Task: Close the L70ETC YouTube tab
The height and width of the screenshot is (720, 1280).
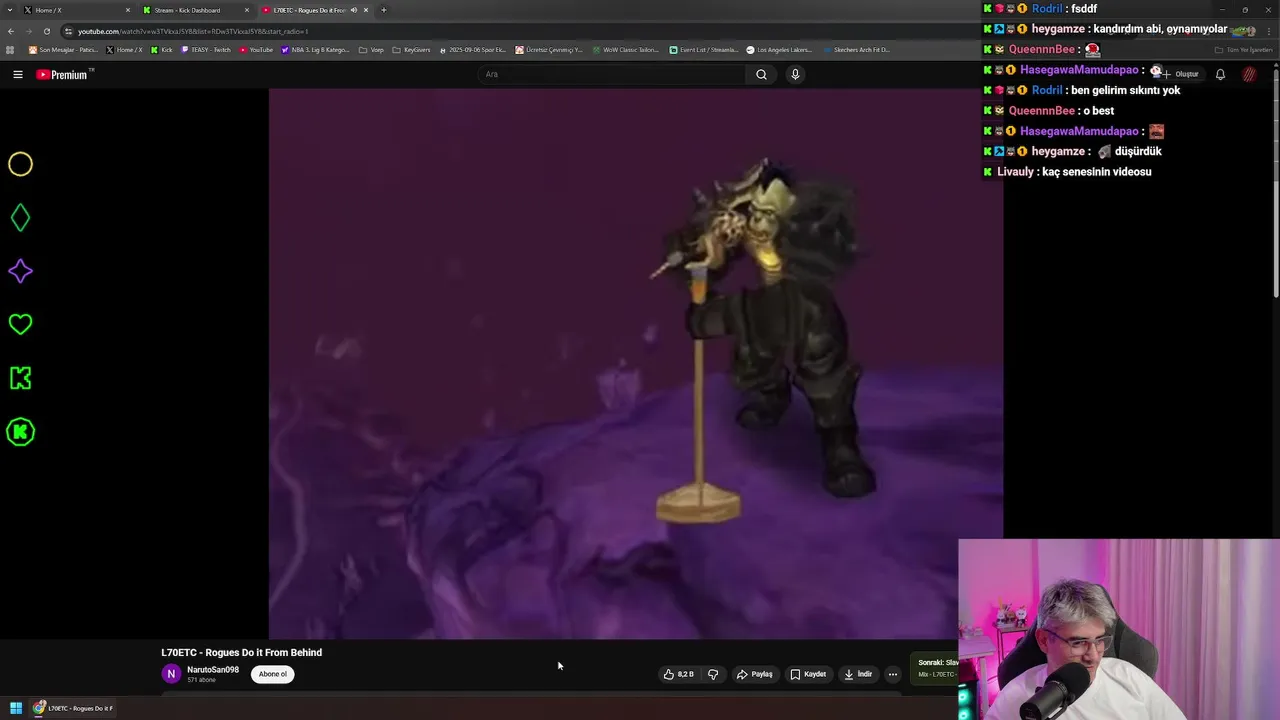Action: [x=366, y=10]
